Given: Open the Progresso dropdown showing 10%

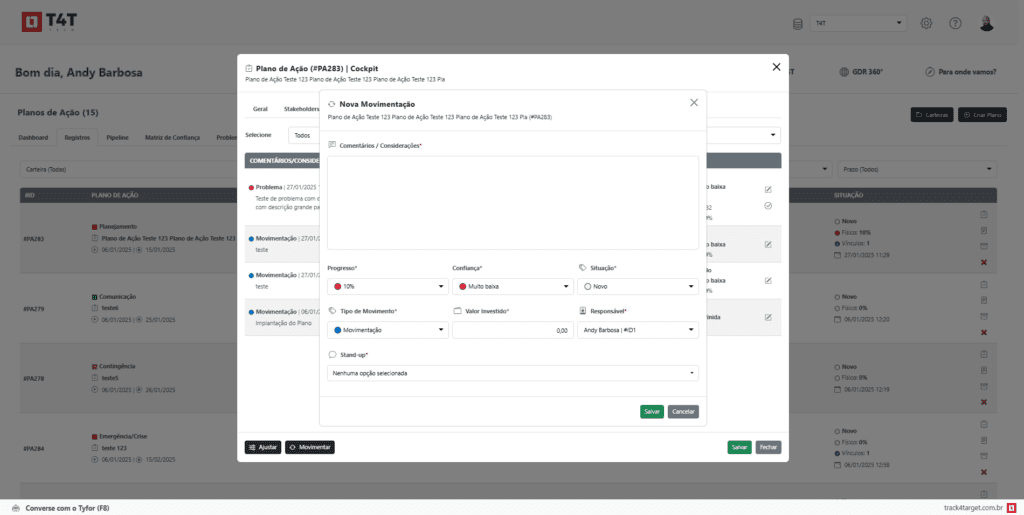Looking at the screenshot, I should click(x=387, y=287).
